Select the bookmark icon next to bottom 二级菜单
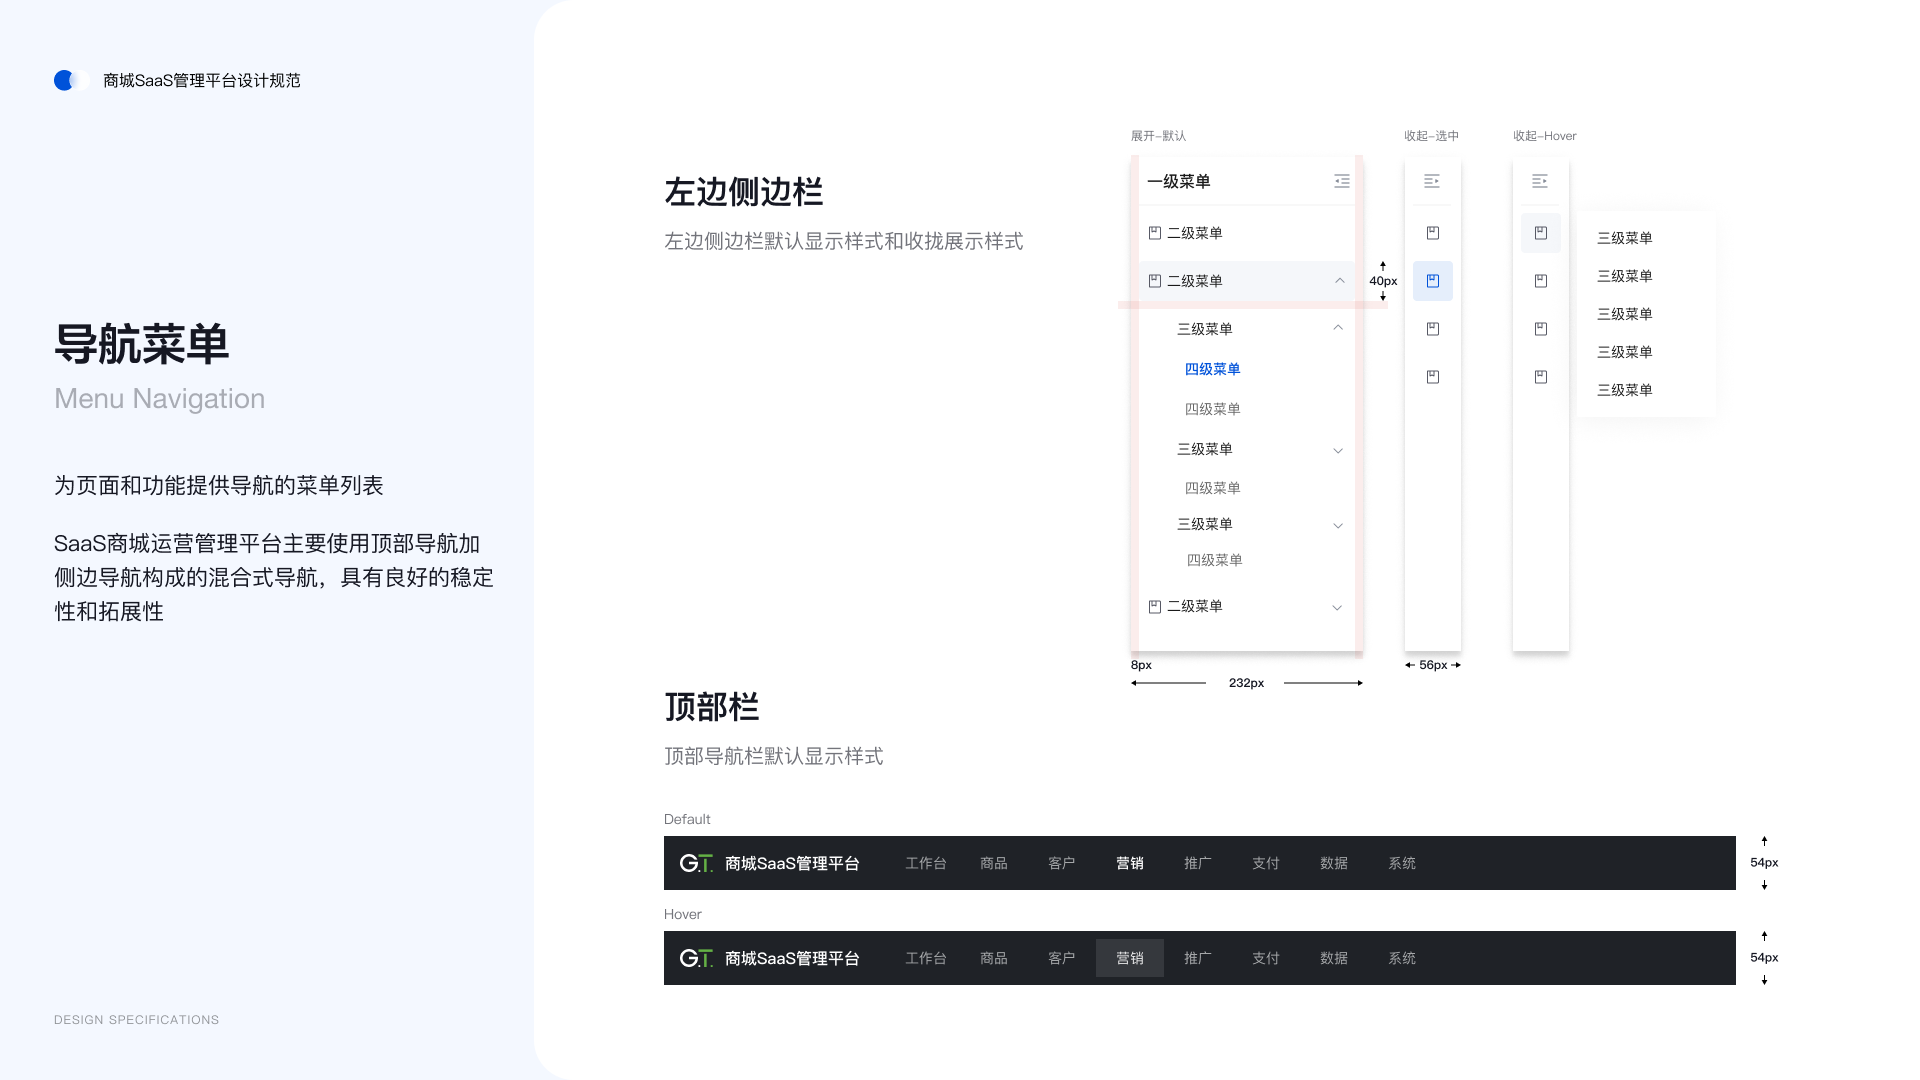This screenshot has height=1080, width=1920. click(1155, 606)
